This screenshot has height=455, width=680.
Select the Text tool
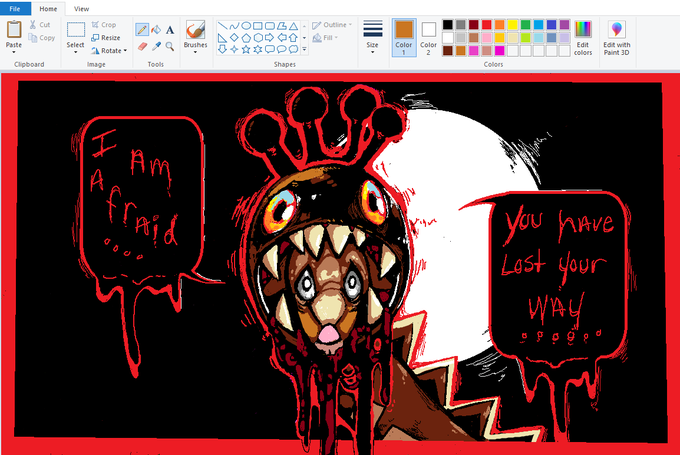click(170, 29)
